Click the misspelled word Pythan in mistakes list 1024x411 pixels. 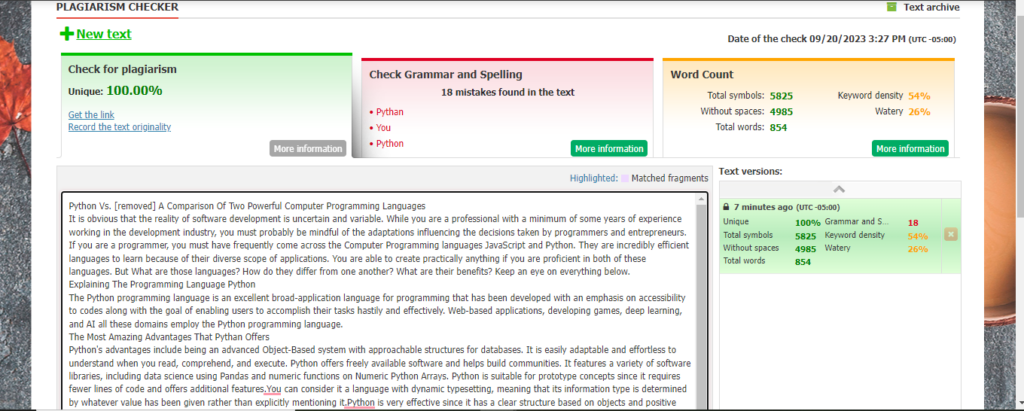[x=390, y=112]
